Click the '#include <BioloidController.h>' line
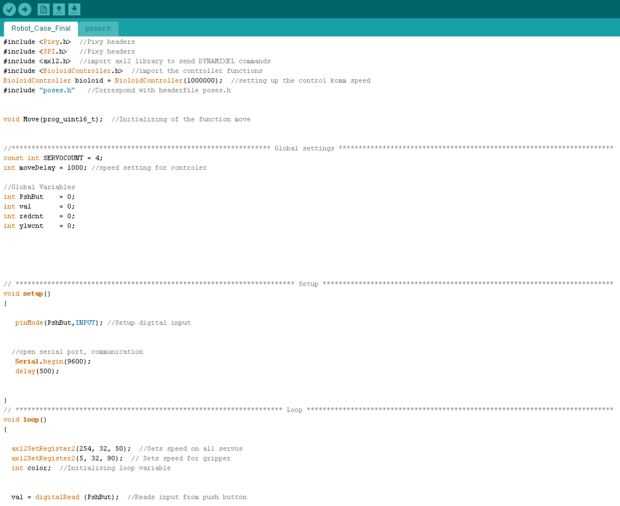The image size is (620, 506). coord(133,71)
